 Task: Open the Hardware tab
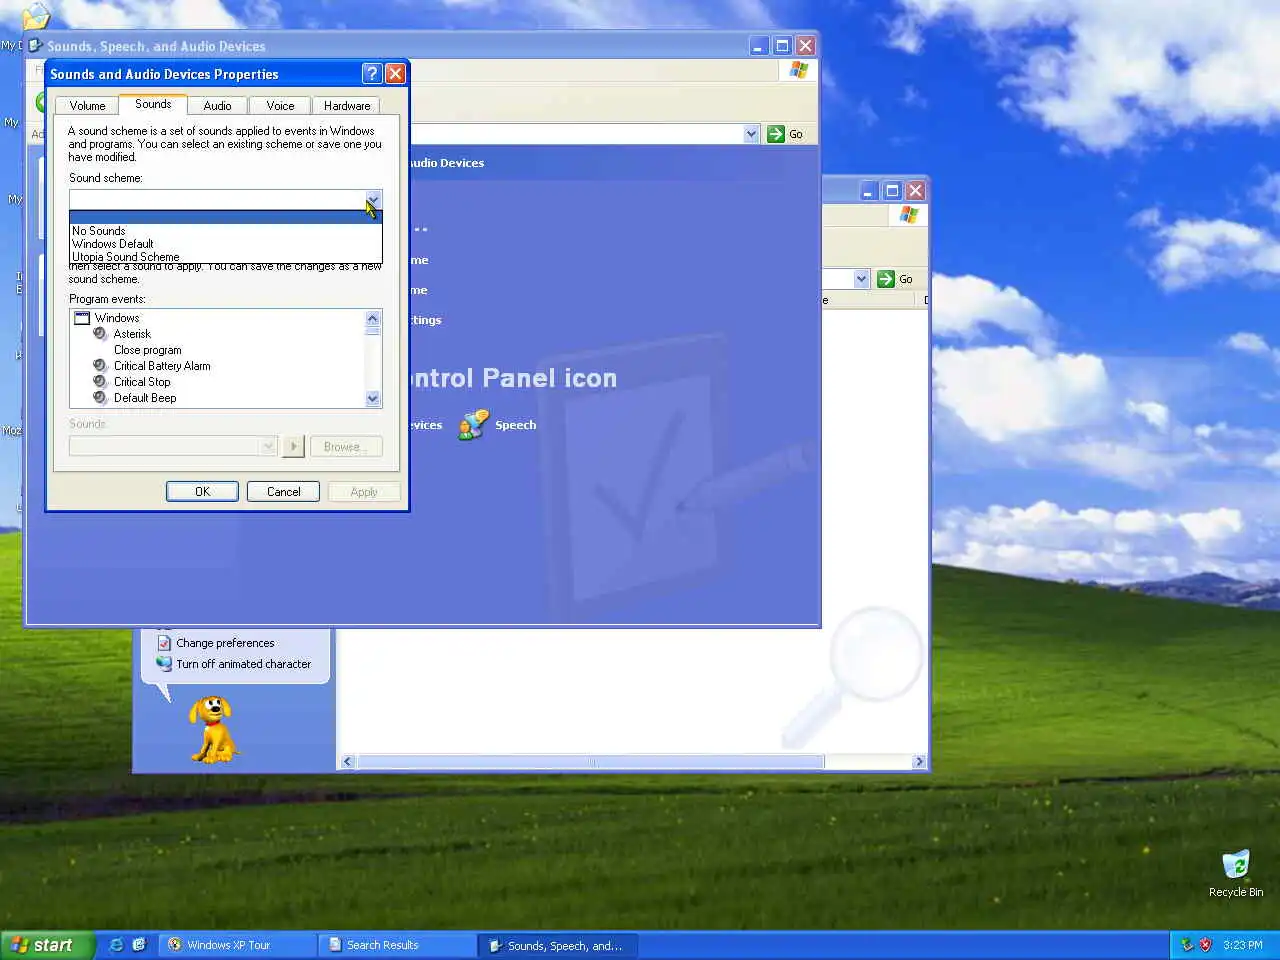[x=347, y=105]
